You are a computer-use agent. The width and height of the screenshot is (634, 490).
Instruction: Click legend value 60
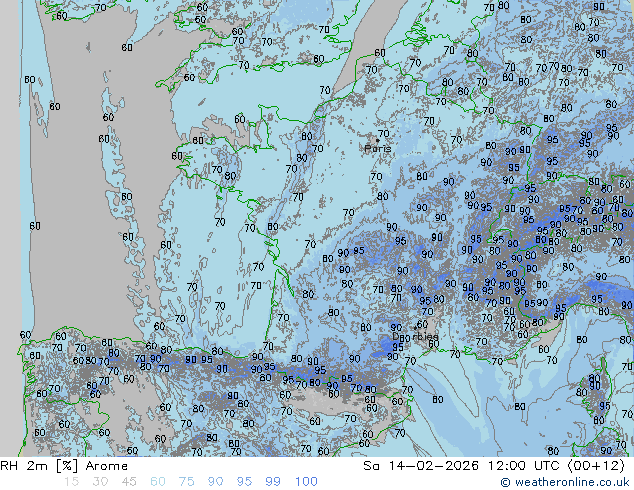[158, 482]
